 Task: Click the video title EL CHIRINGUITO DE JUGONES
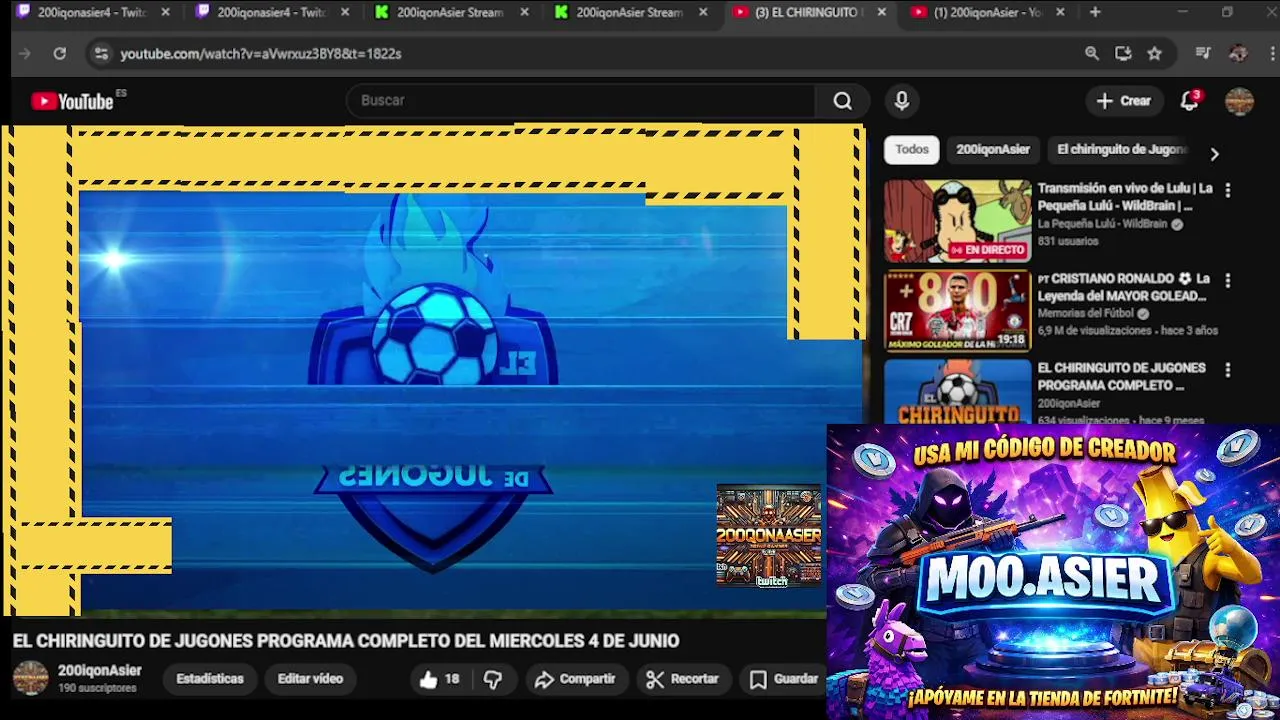coord(346,641)
